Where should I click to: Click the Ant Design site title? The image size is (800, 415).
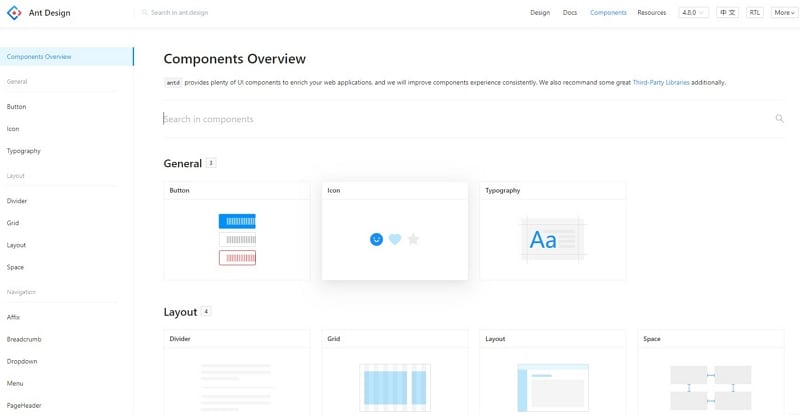[49, 13]
